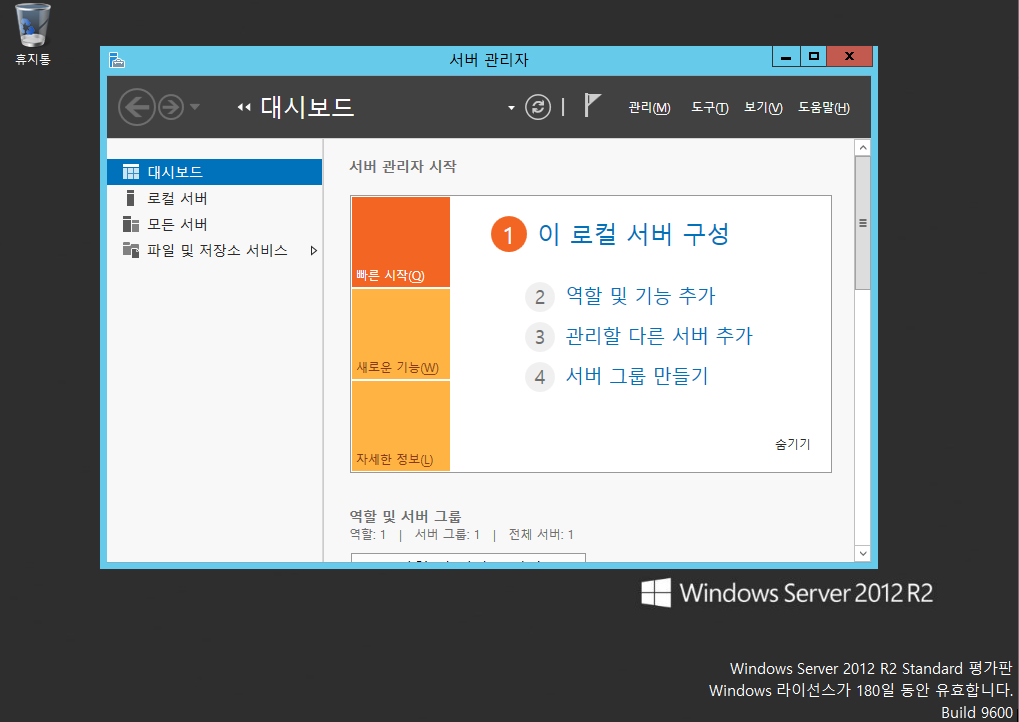Click the 서버 관리자 시작 heading
Viewport: 1019px width, 722px height.
[403, 166]
